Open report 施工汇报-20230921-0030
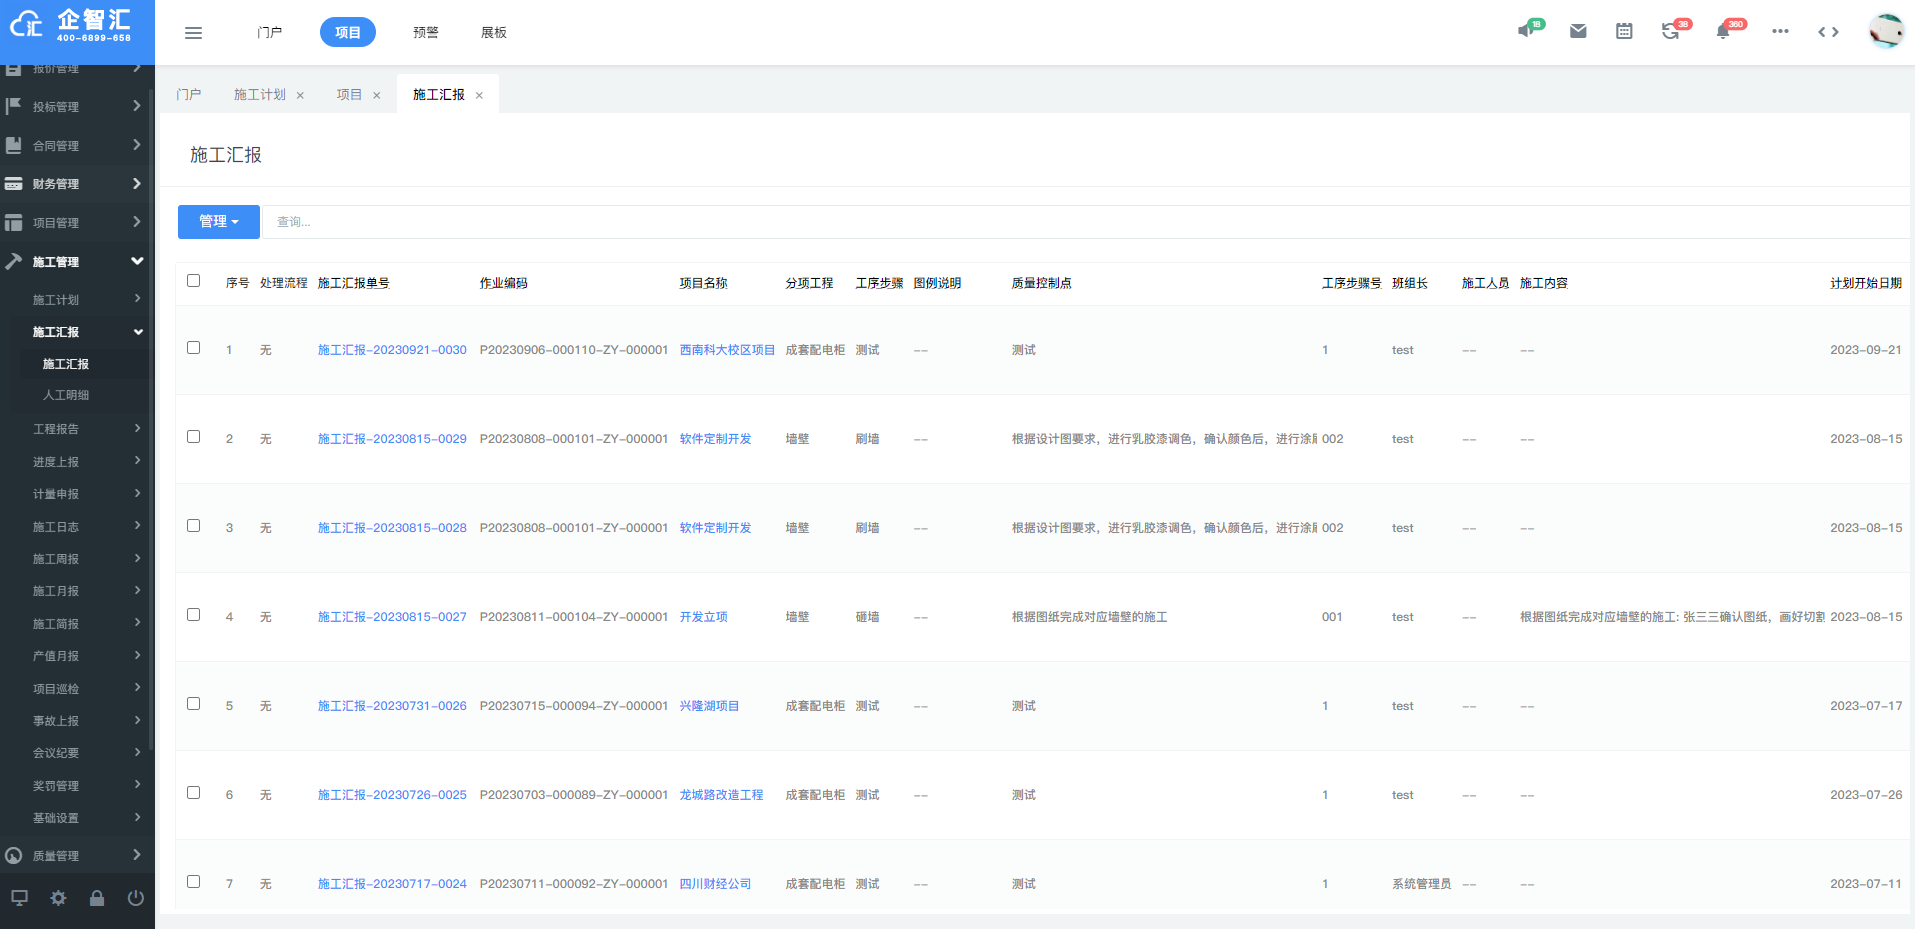This screenshot has height=929, width=1915. click(x=392, y=350)
